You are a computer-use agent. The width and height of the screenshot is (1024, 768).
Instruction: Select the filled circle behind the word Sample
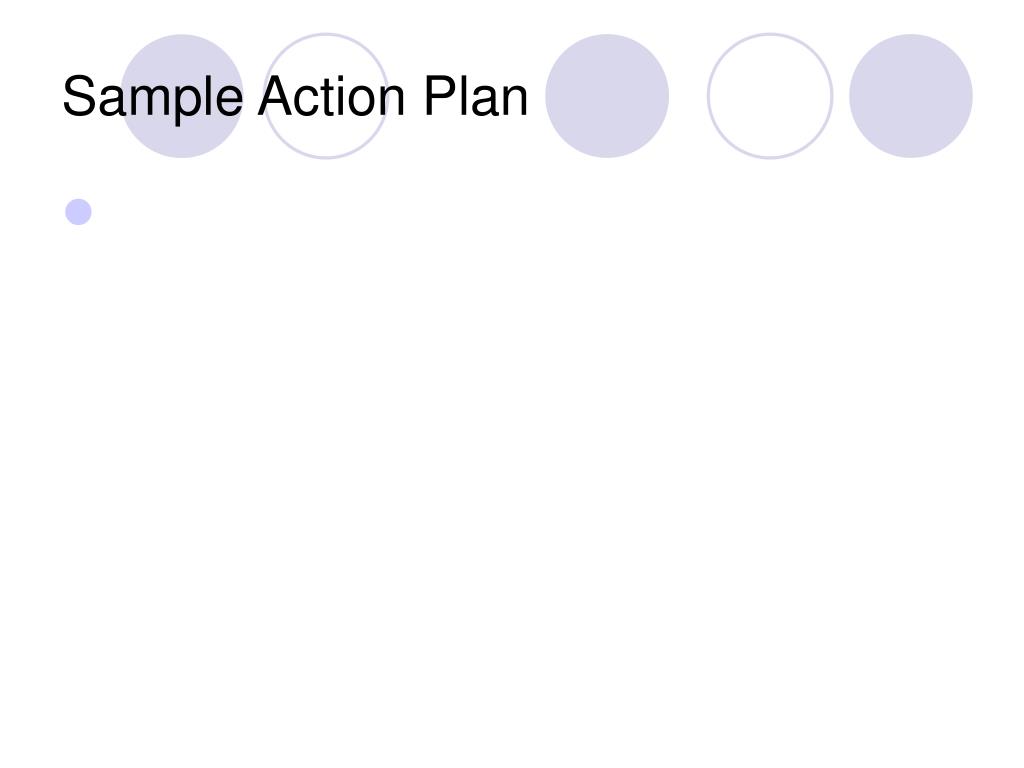[x=182, y=96]
